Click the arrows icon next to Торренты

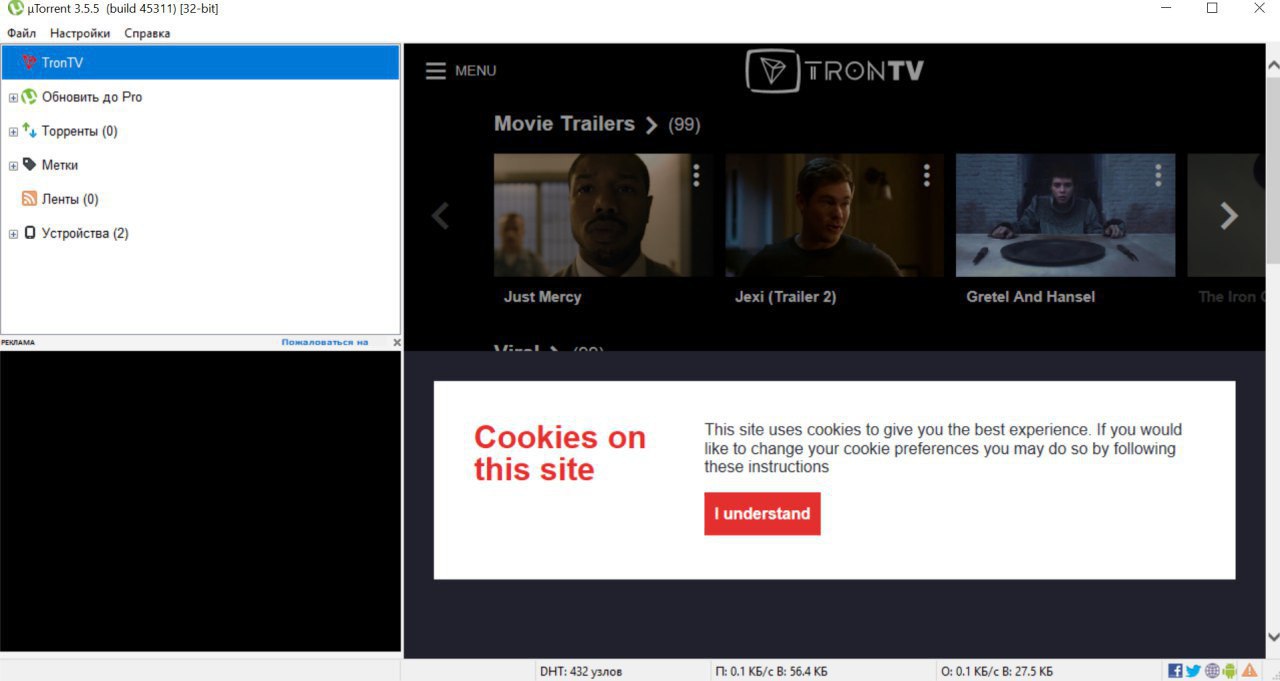click(x=30, y=131)
